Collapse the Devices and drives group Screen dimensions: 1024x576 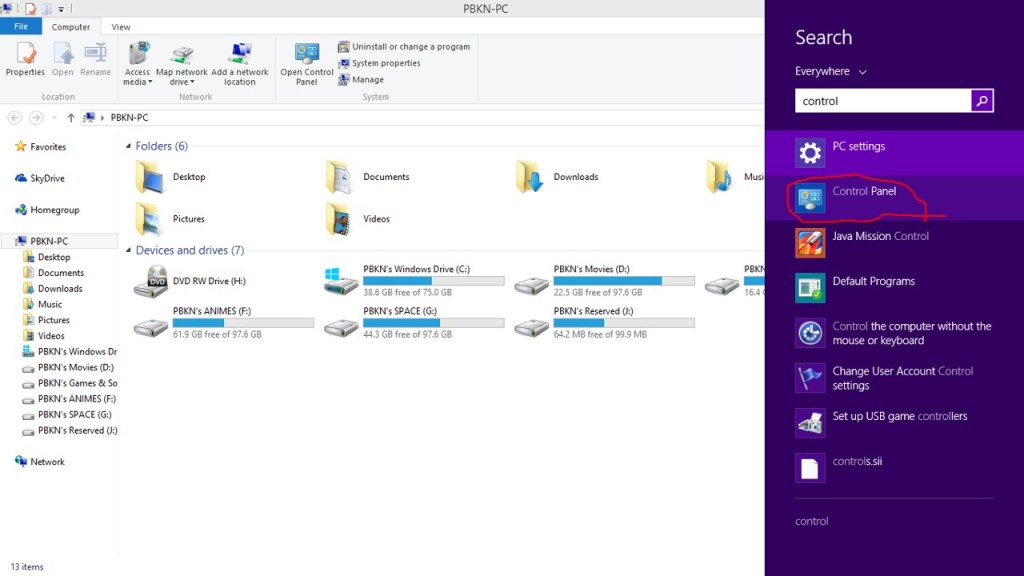[129, 251]
